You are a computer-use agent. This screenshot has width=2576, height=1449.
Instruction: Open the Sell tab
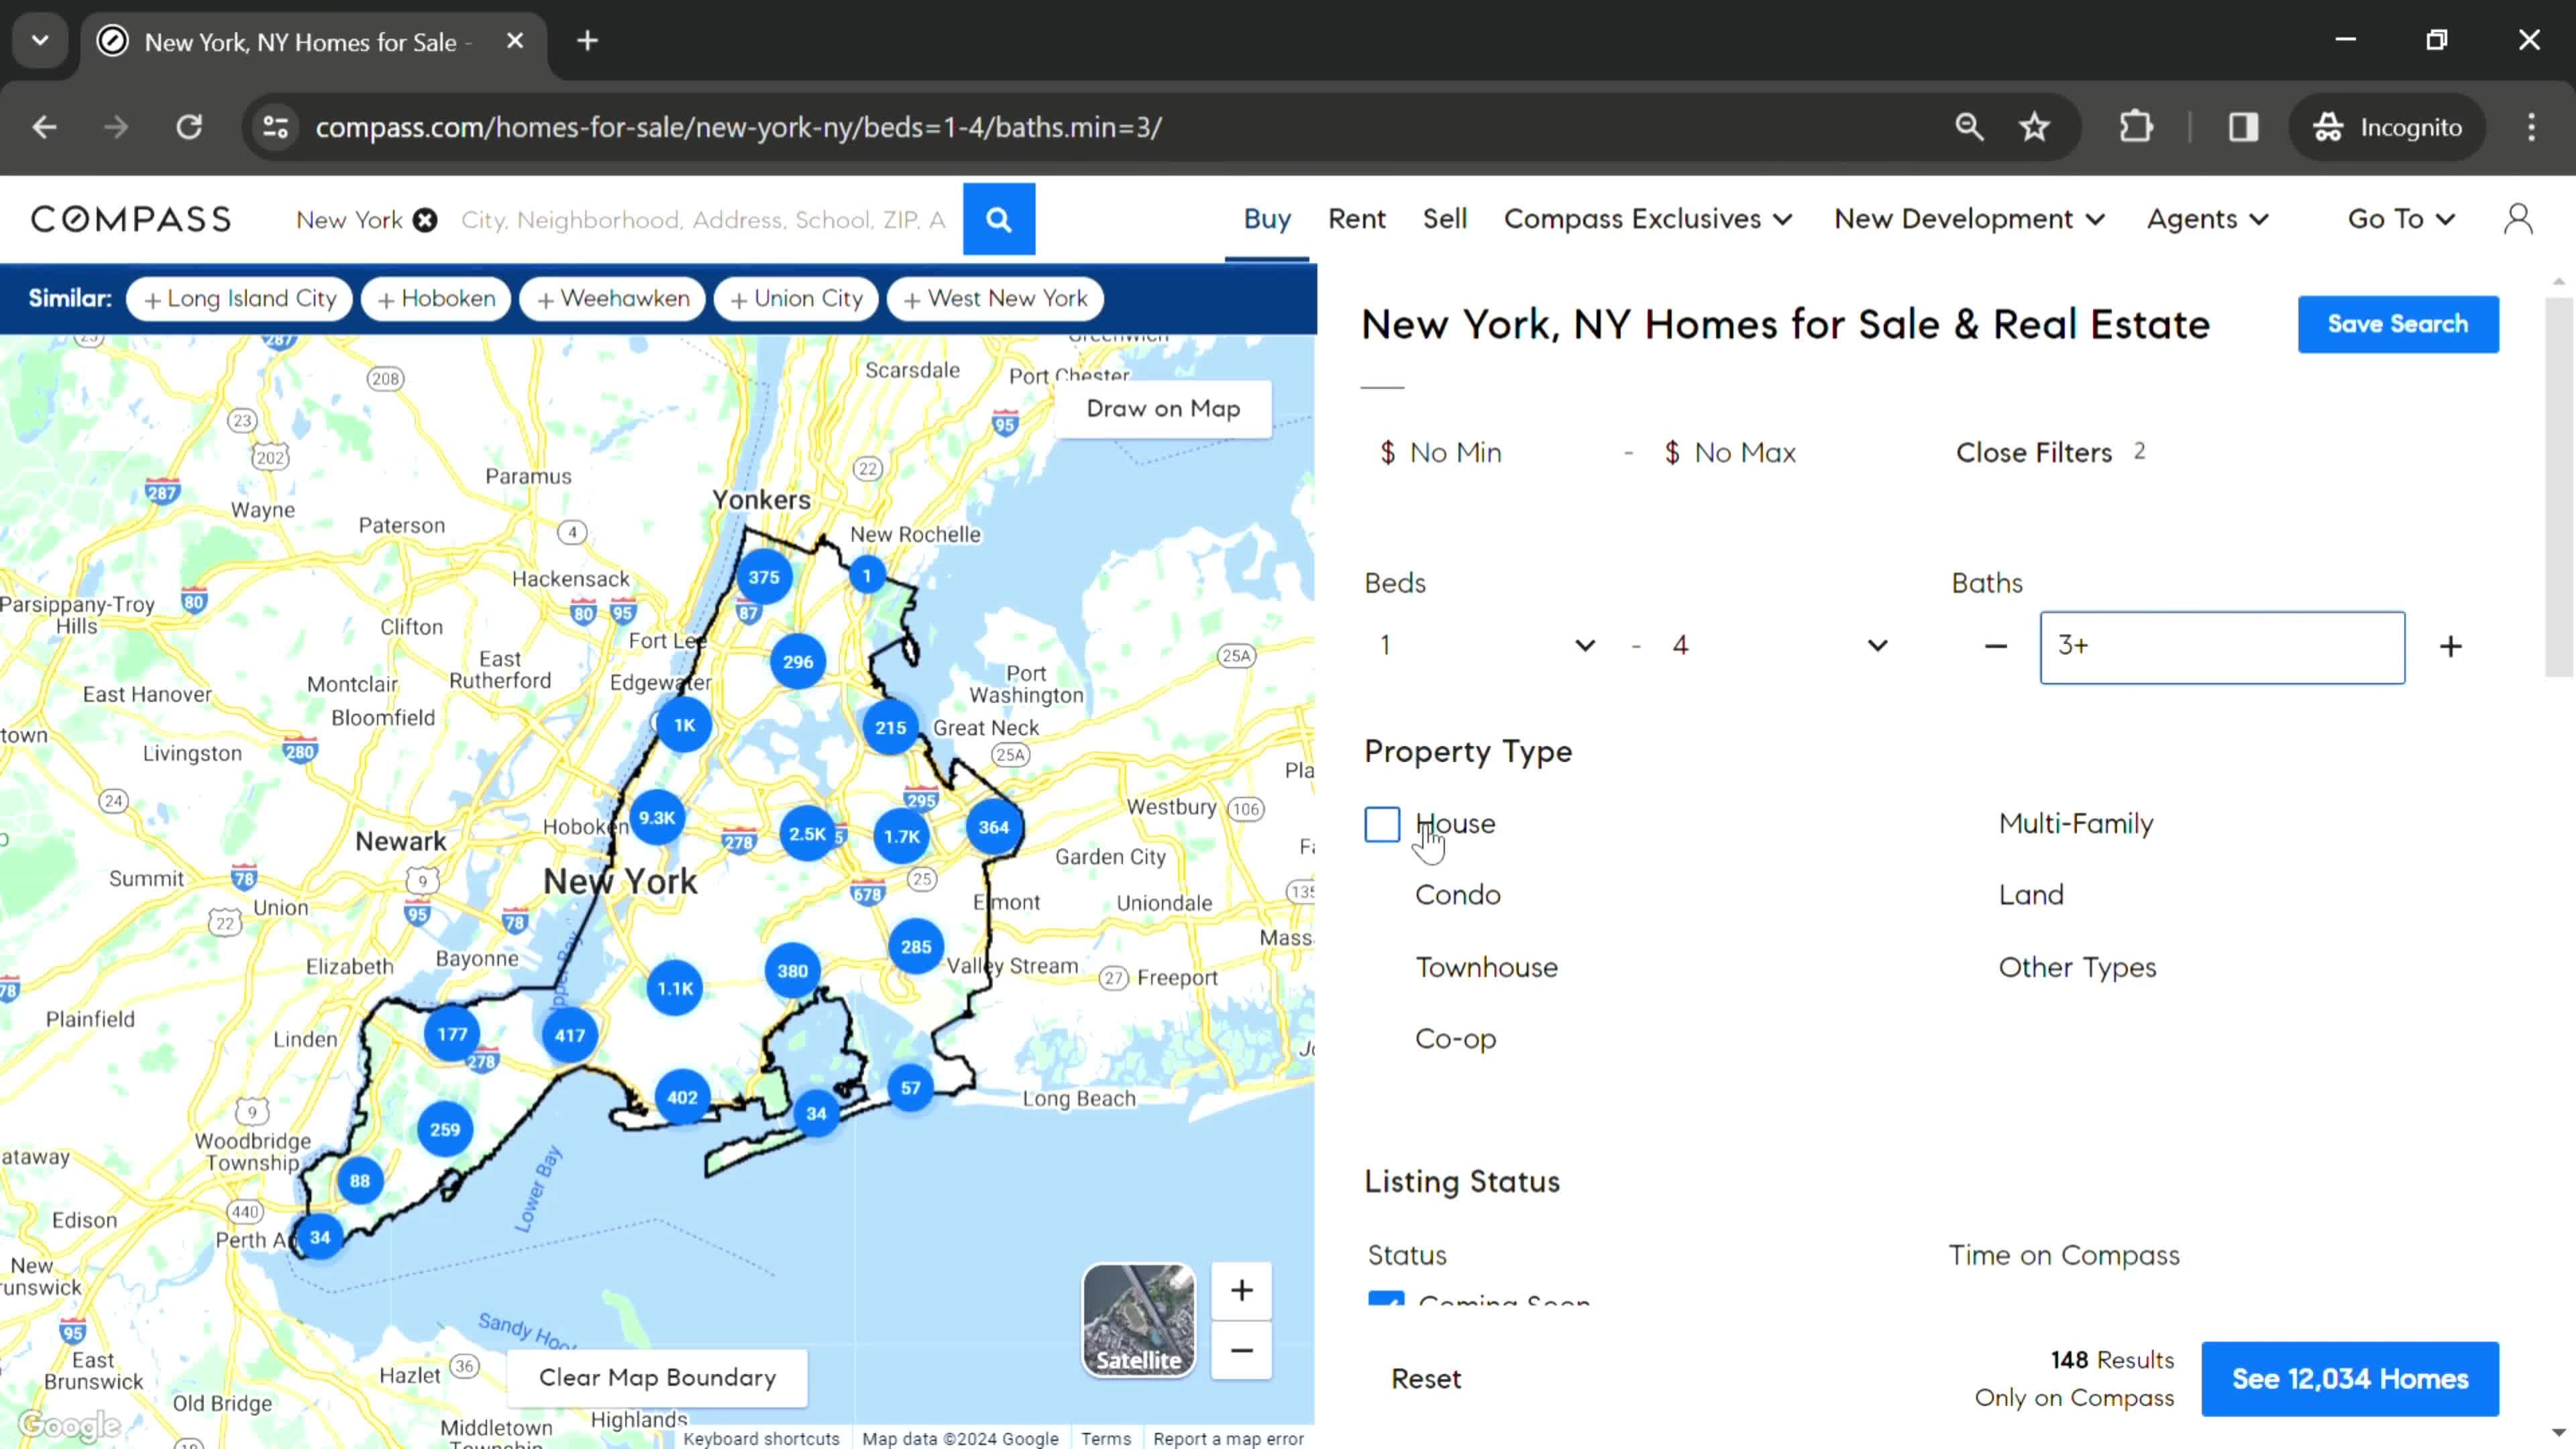1444,219
